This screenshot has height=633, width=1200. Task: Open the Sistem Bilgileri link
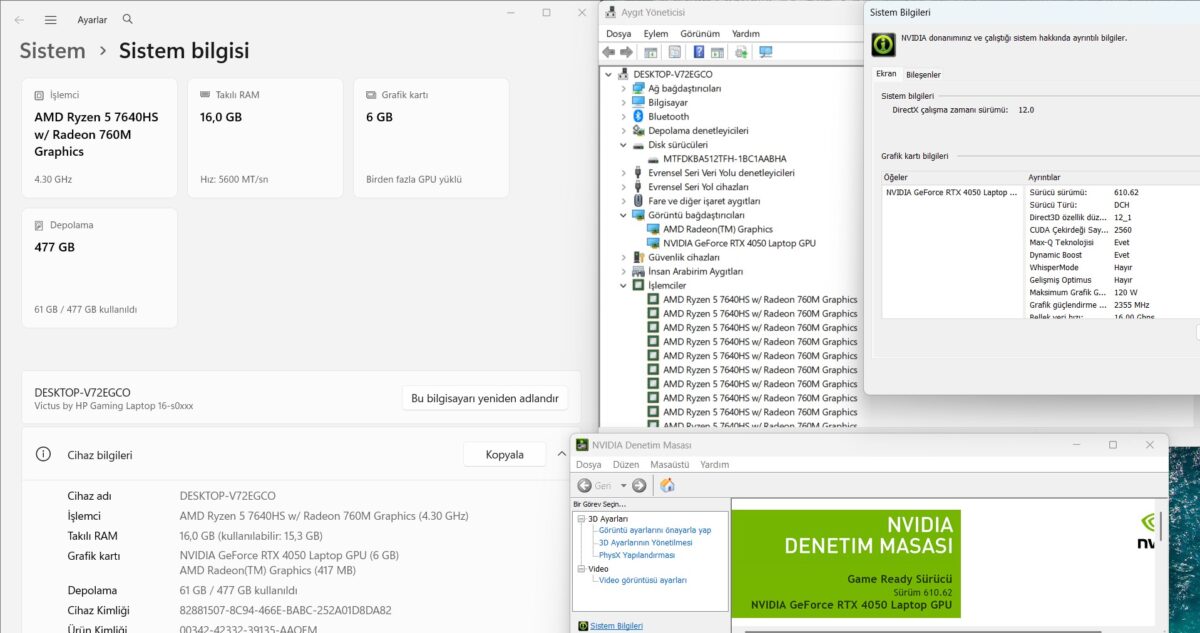pos(616,626)
